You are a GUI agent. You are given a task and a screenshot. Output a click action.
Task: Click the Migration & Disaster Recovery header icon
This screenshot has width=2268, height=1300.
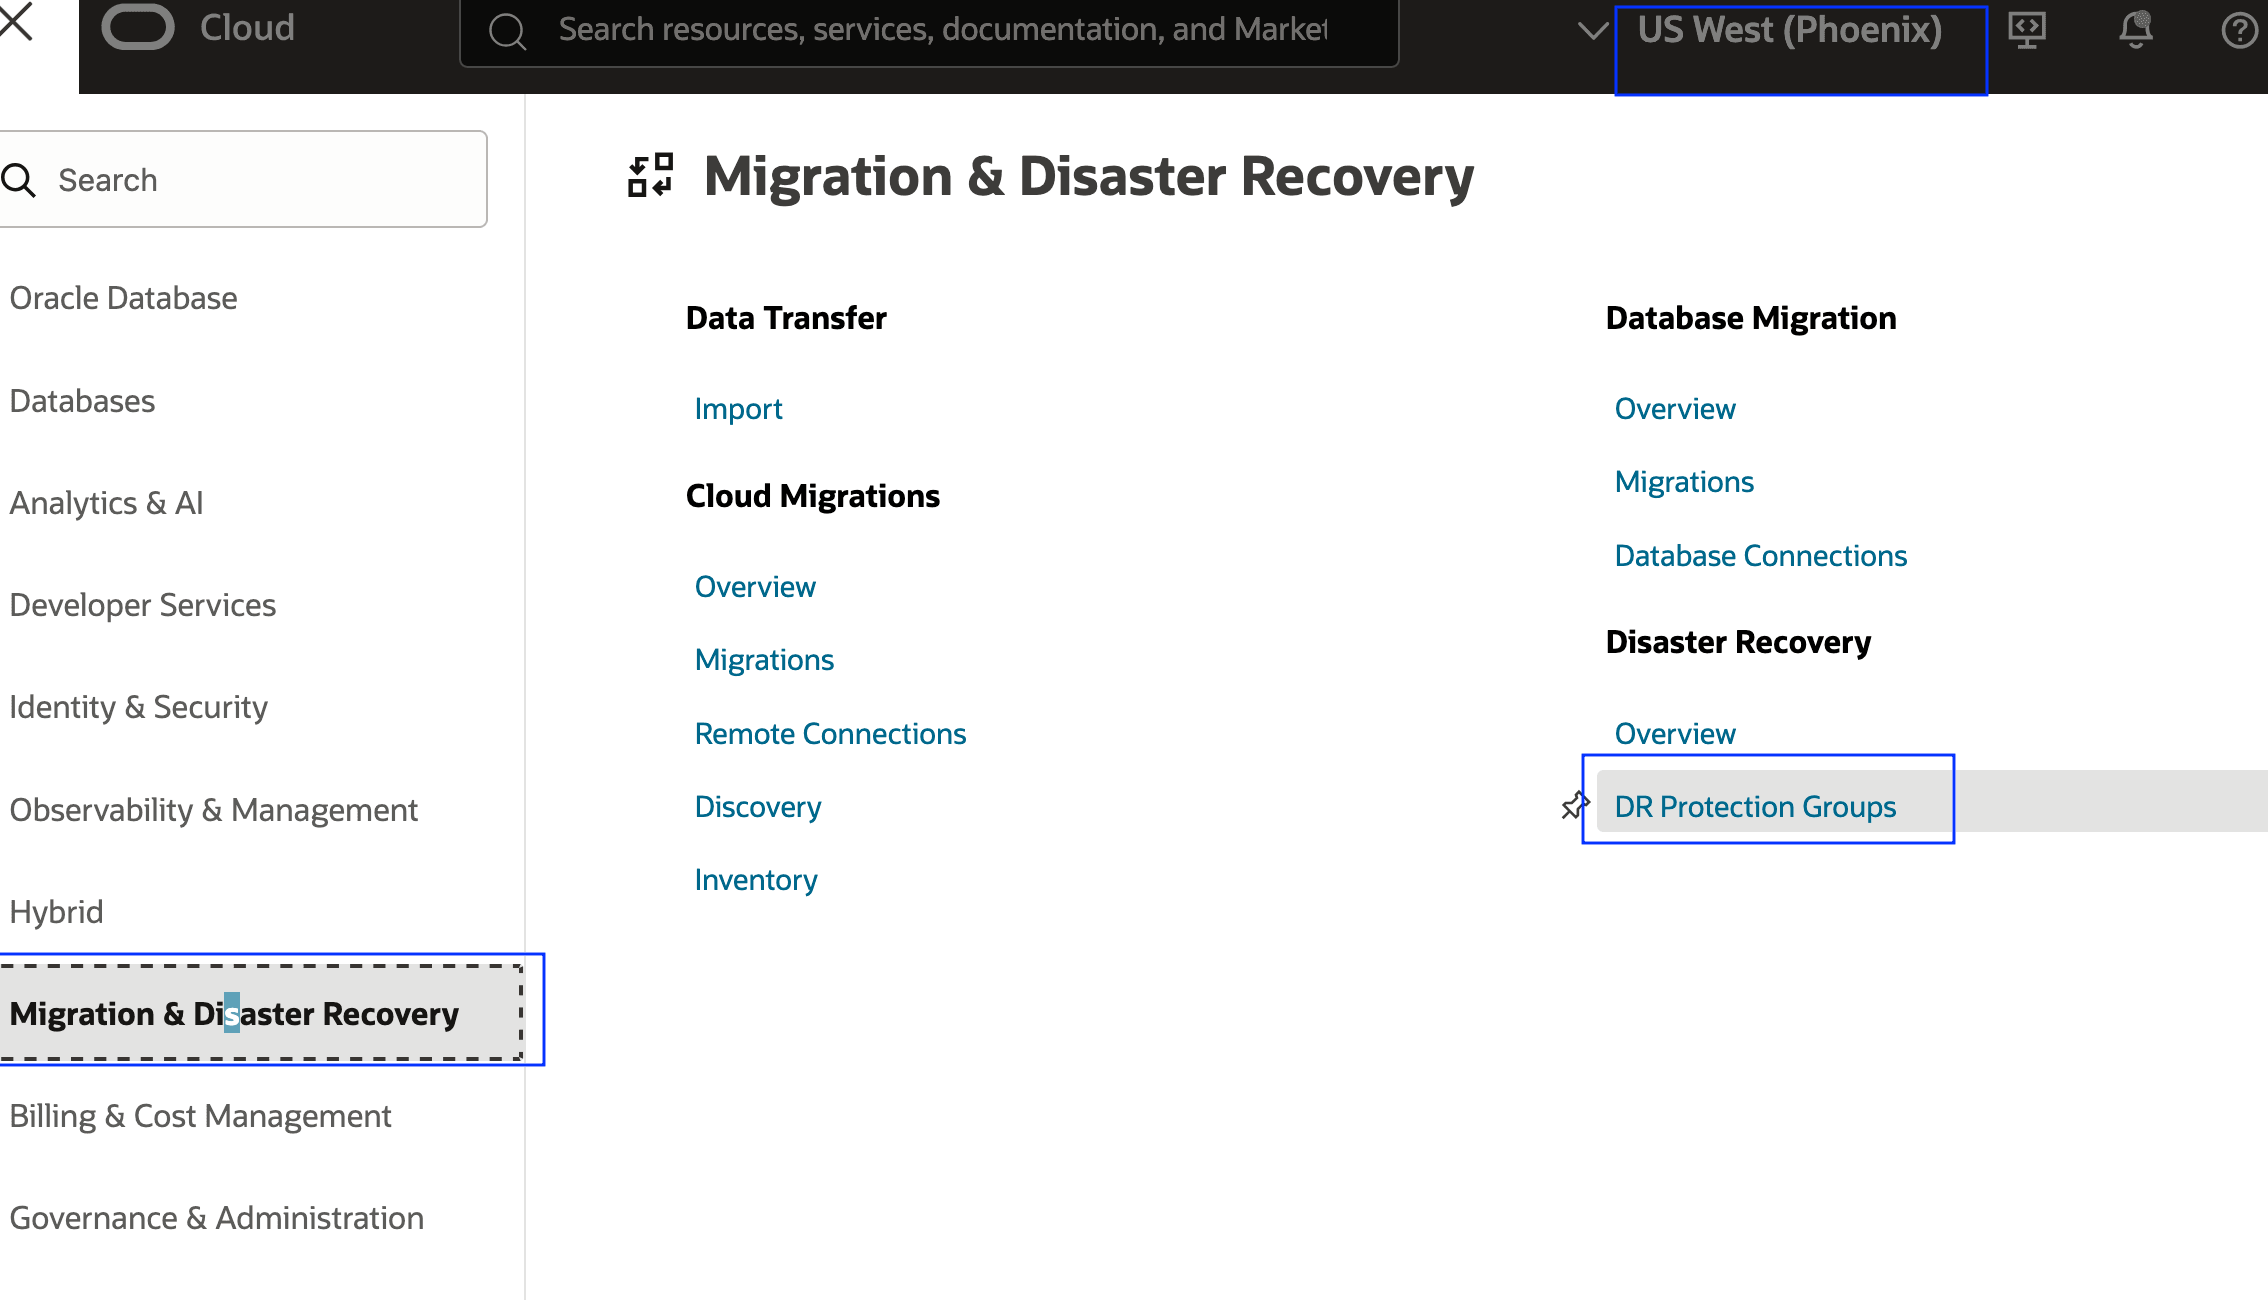(x=650, y=176)
